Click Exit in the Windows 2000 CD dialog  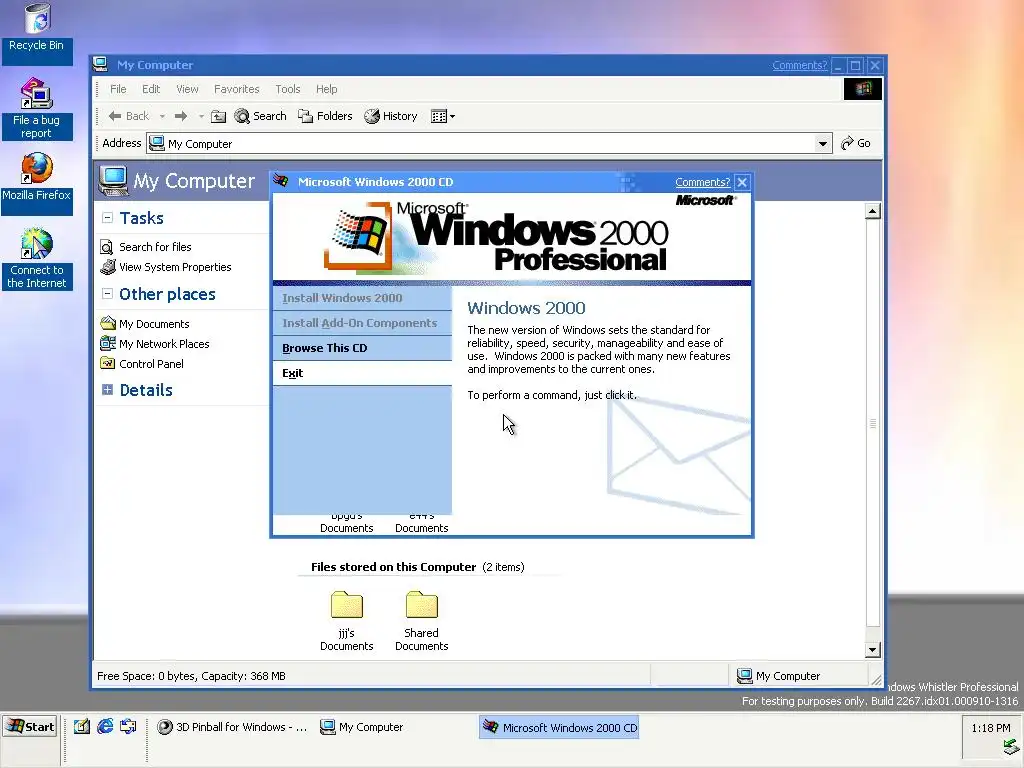point(362,373)
